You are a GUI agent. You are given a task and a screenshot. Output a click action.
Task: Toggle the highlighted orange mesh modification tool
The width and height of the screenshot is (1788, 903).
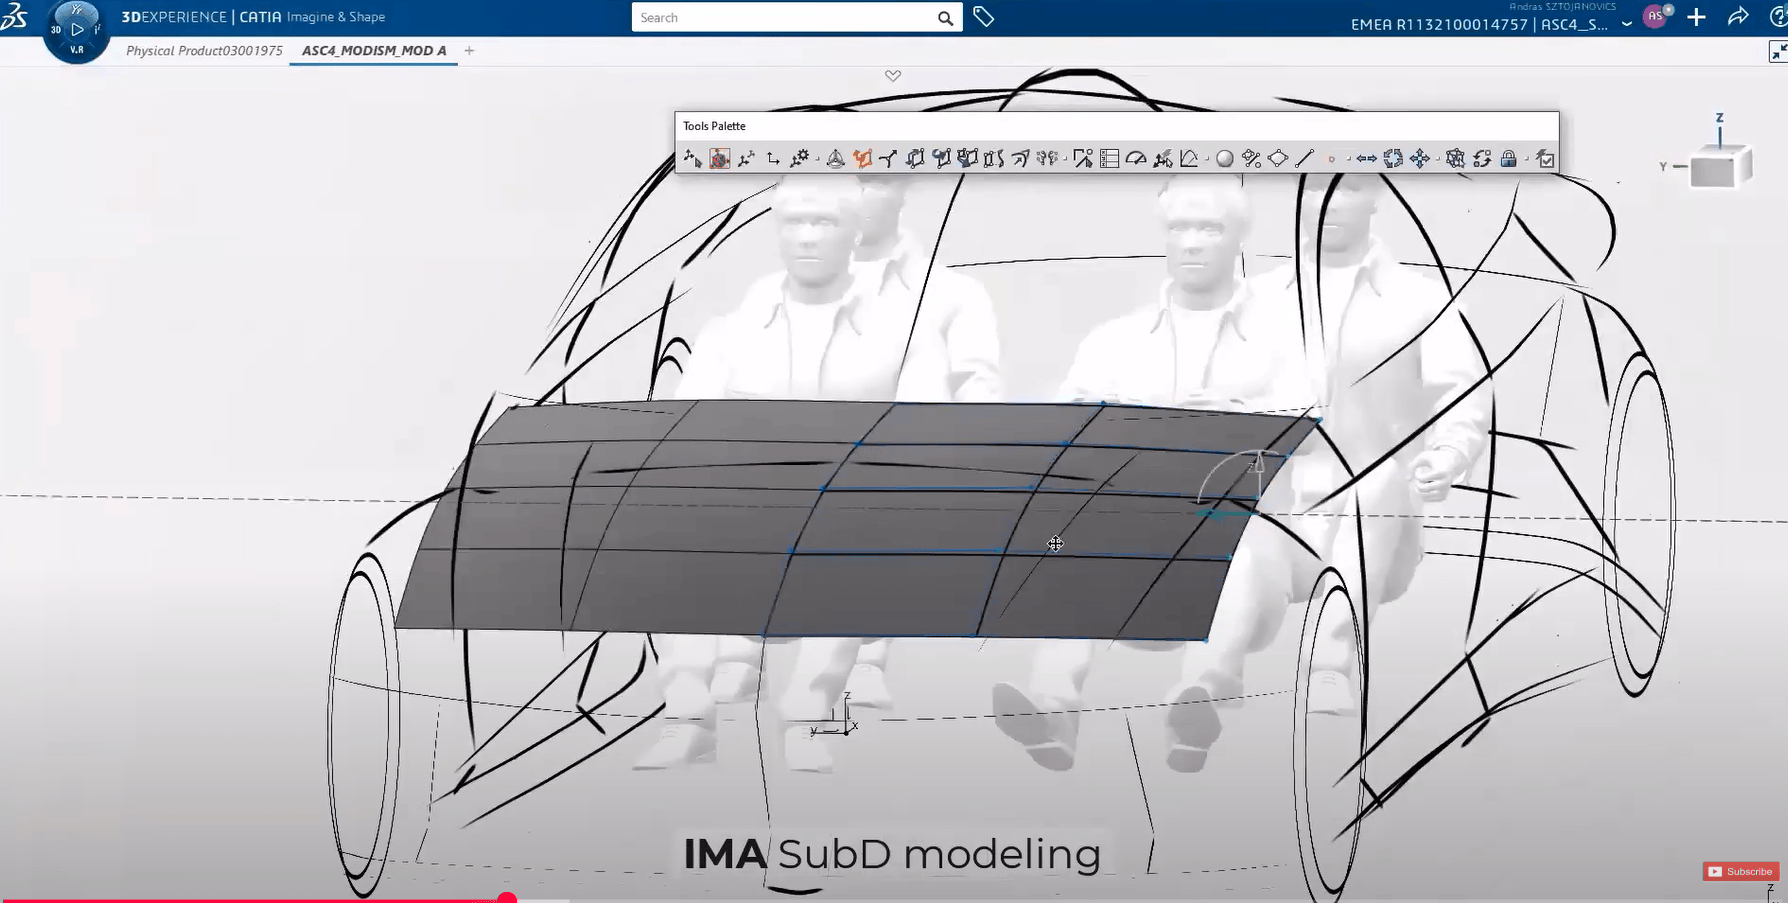[x=720, y=158]
